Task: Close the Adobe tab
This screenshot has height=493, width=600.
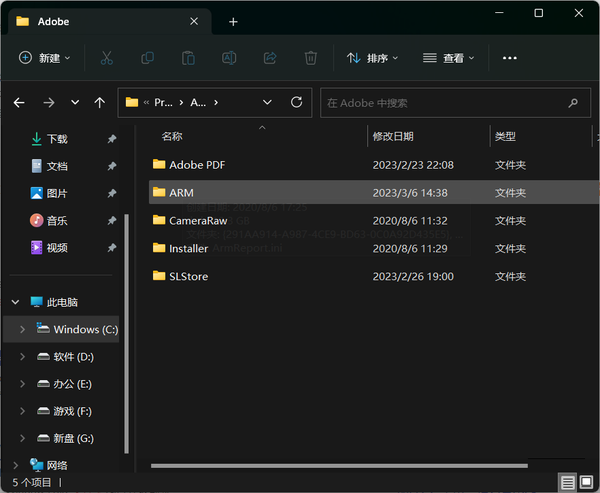Action: [194, 21]
